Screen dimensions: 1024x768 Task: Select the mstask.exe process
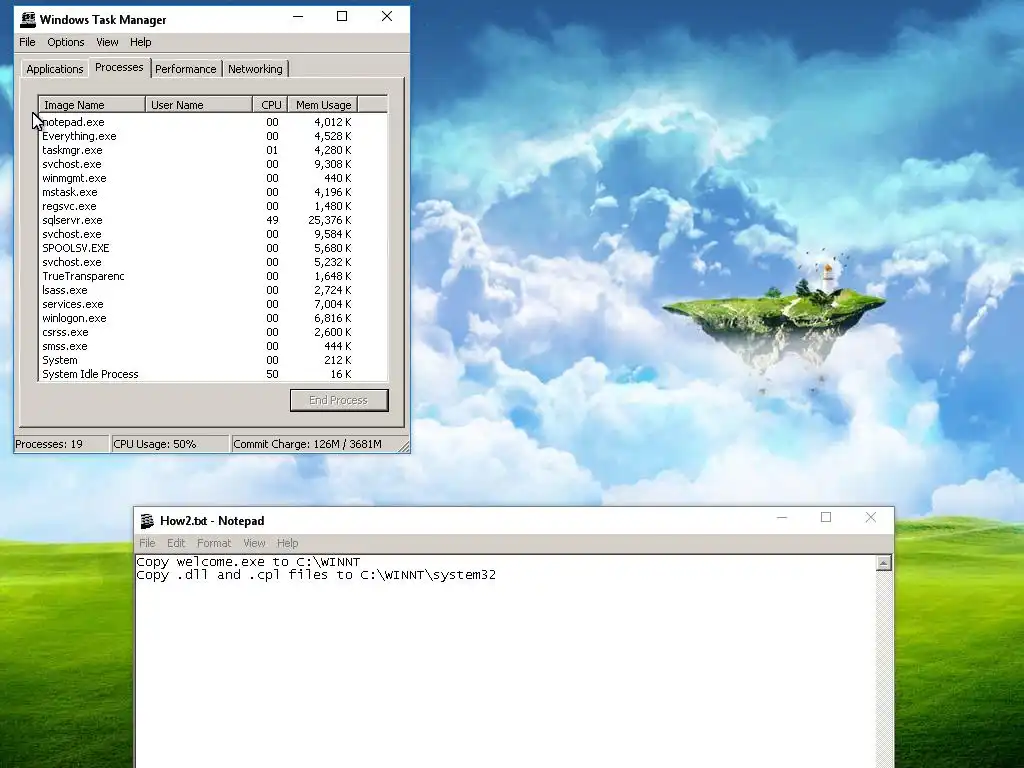point(213,192)
